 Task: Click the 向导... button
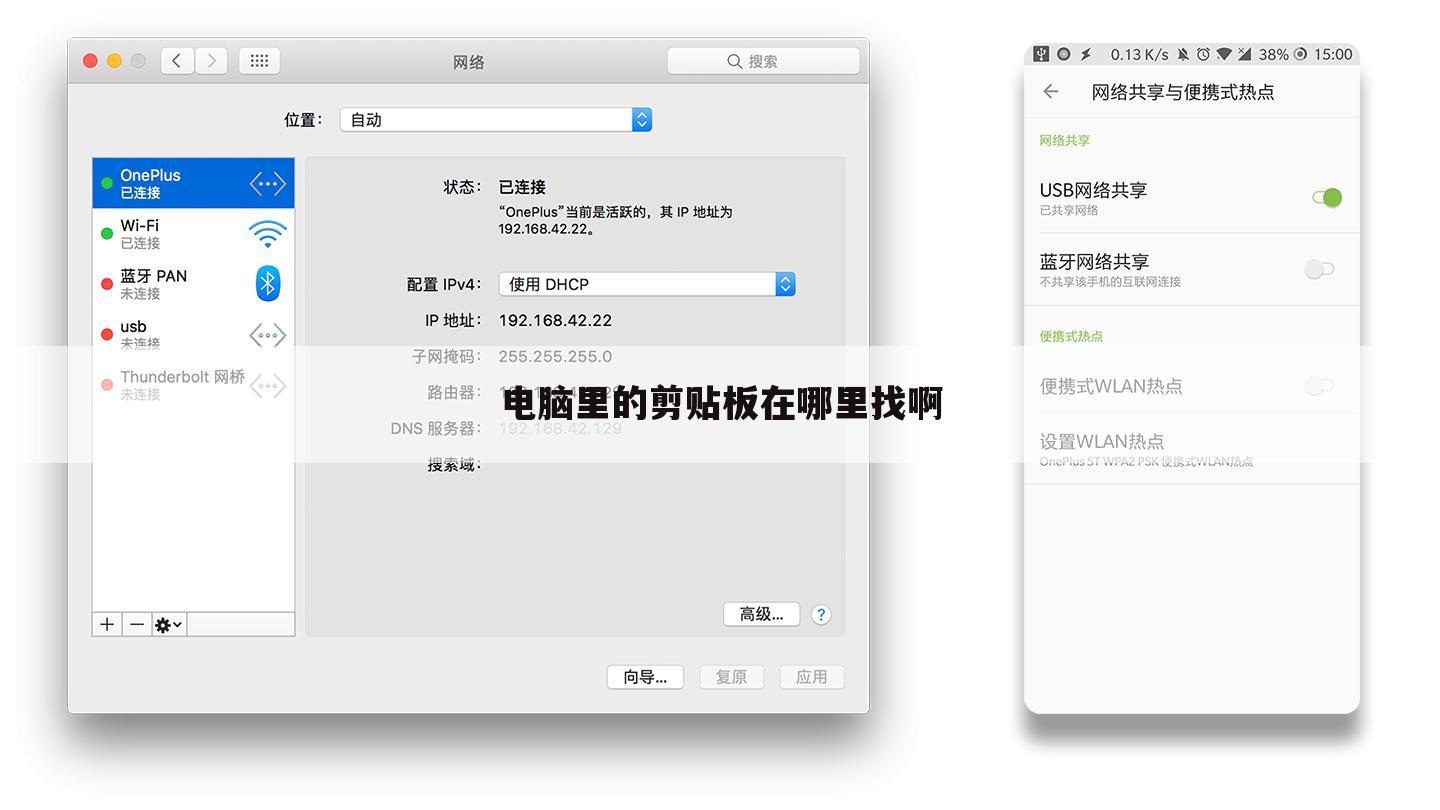[x=645, y=677]
